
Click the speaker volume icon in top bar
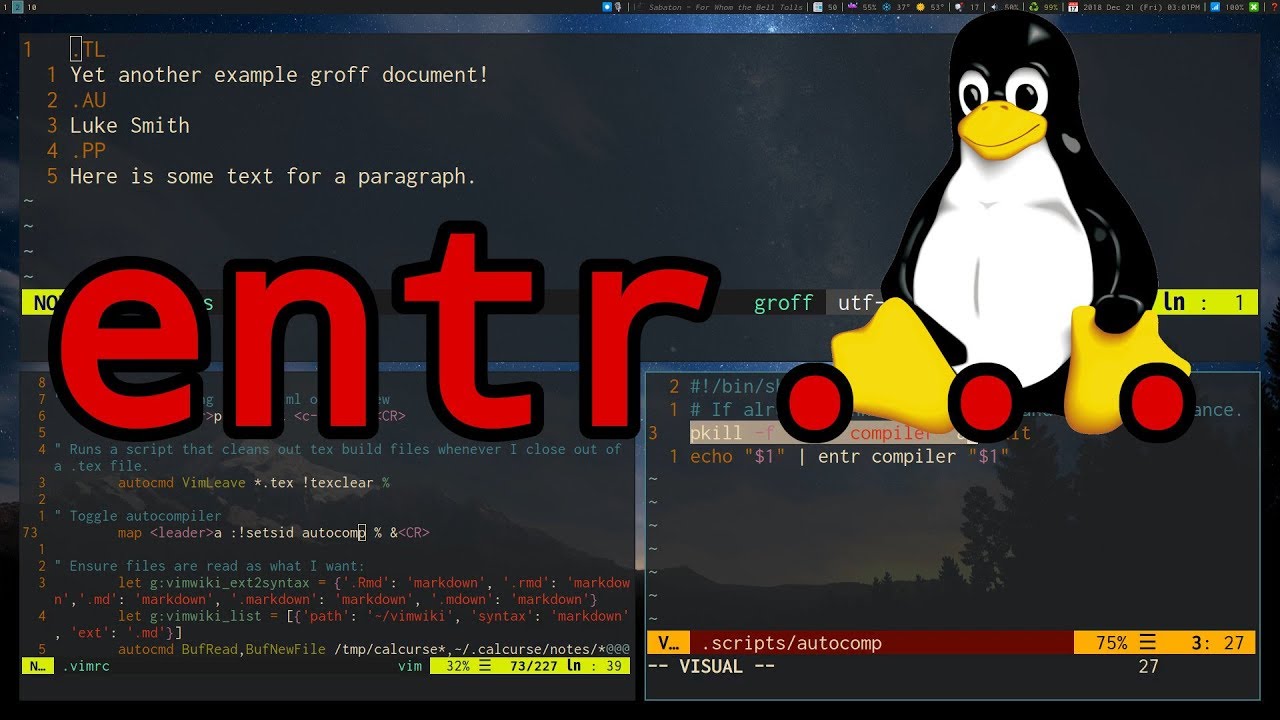994,6
